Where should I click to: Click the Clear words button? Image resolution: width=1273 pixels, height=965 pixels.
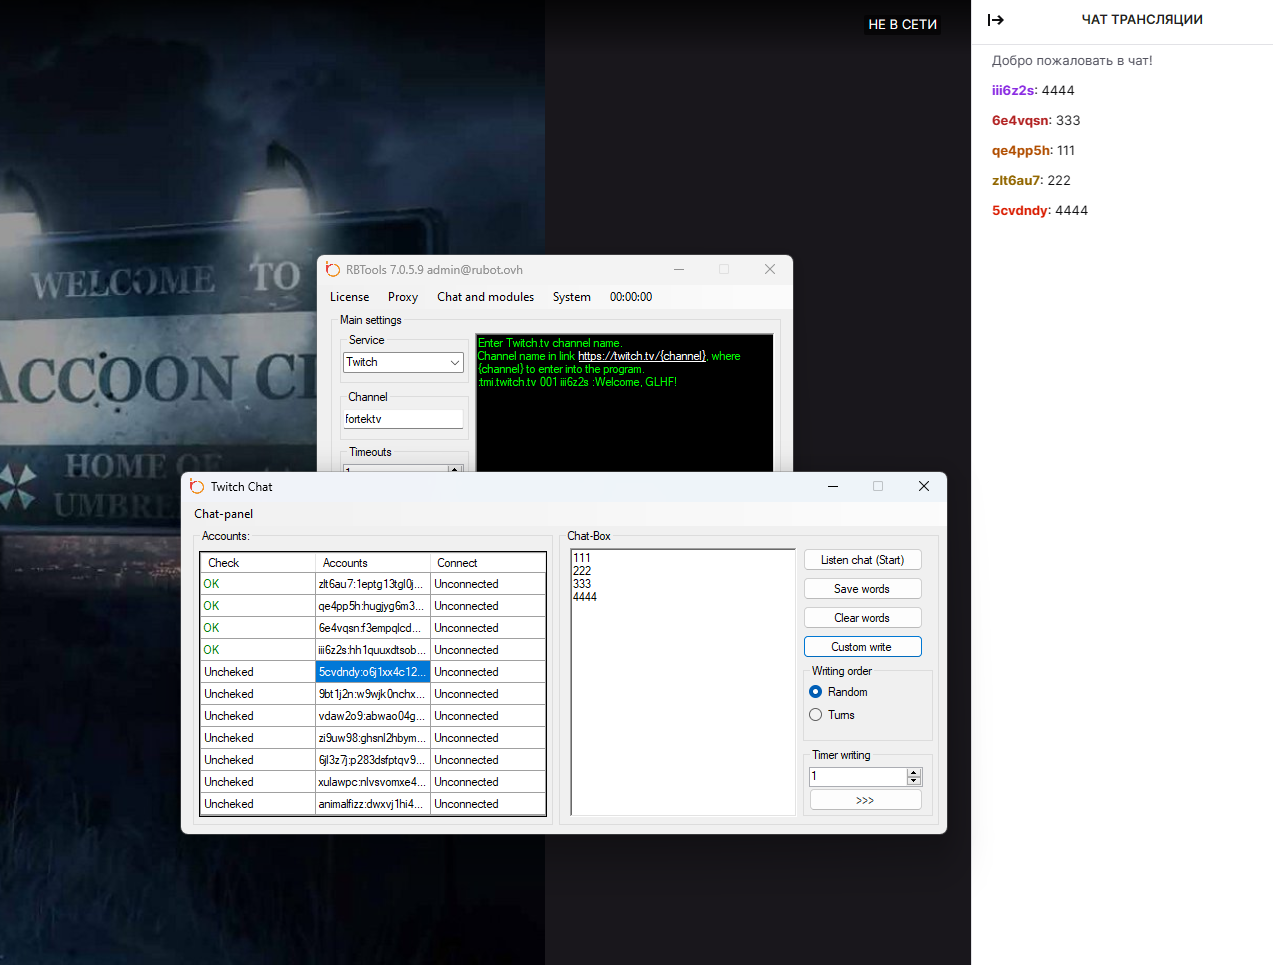tap(862, 618)
